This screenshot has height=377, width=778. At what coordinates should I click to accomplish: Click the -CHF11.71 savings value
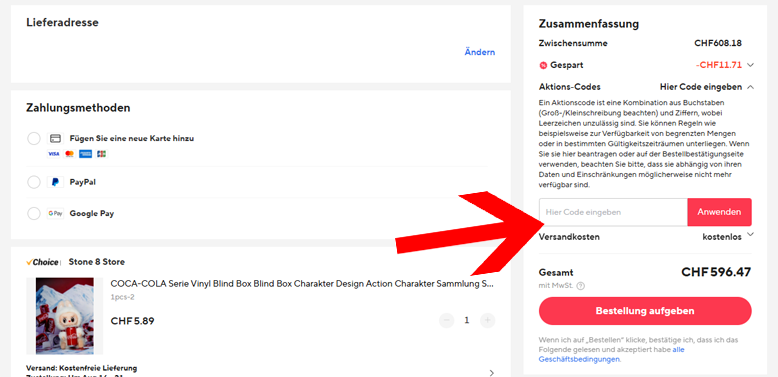pyautogui.click(x=718, y=65)
